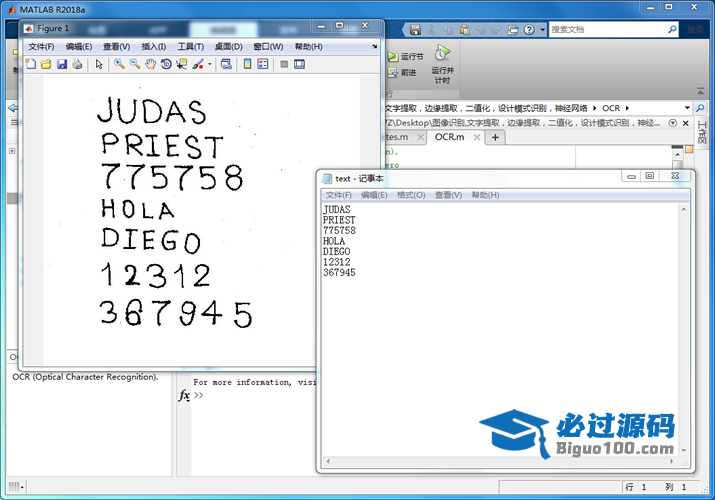
Task: Close the OCR.m editor tab
Action: tap(477, 137)
